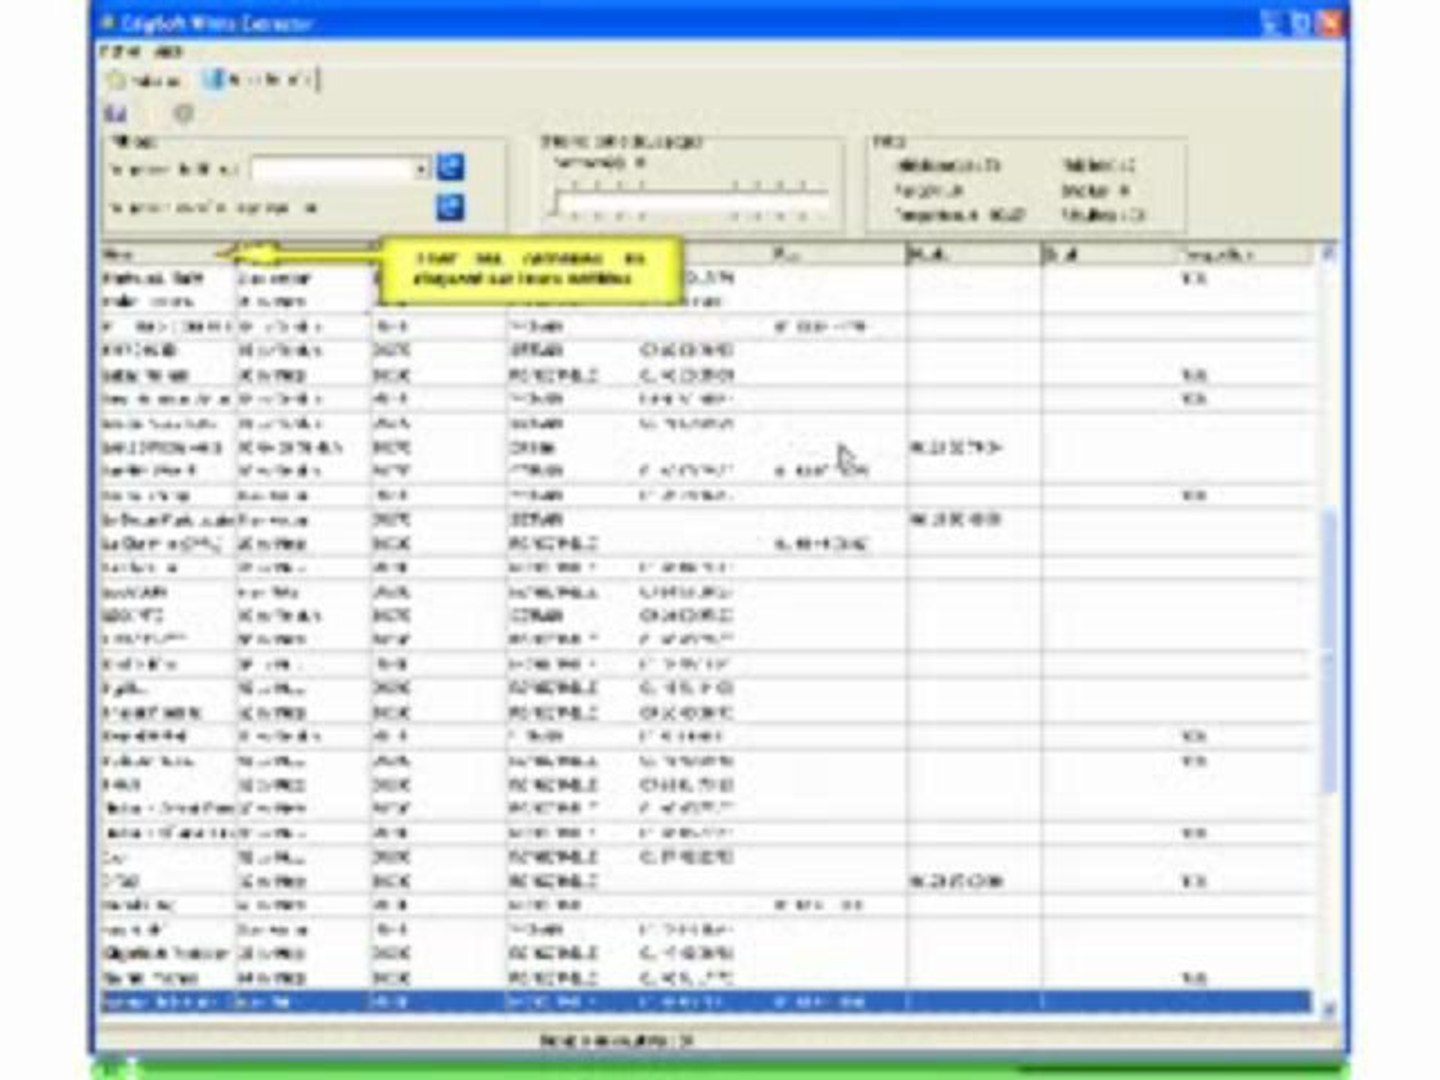Click the table scrollbar's up arrow
This screenshot has height=1080, width=1440.
(1329, 254)
